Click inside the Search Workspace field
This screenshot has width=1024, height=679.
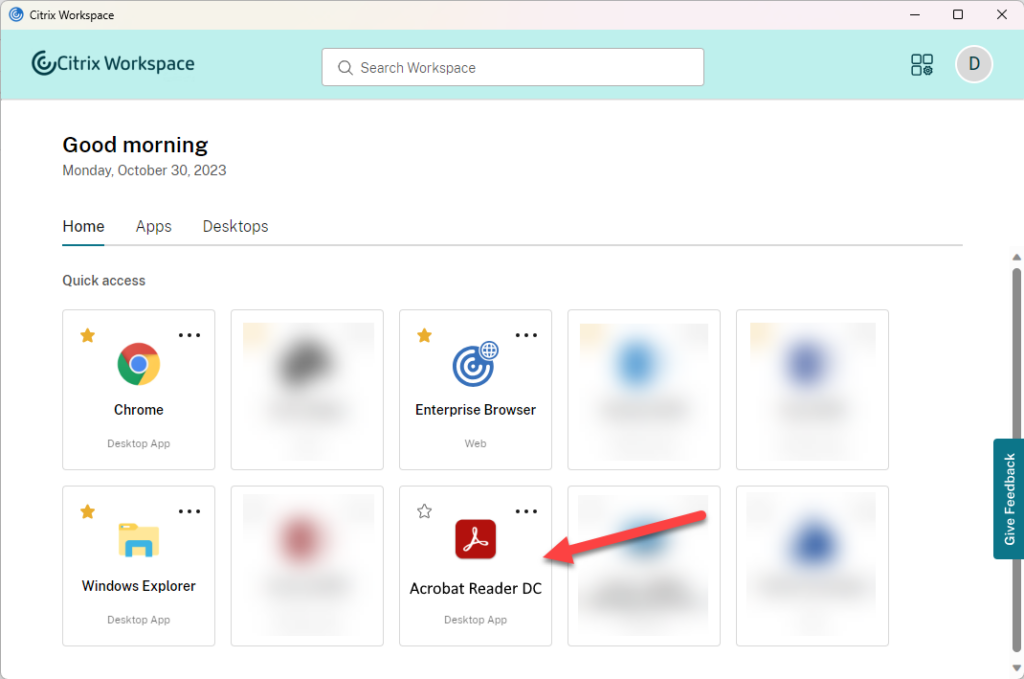click(x=500, y=67)
